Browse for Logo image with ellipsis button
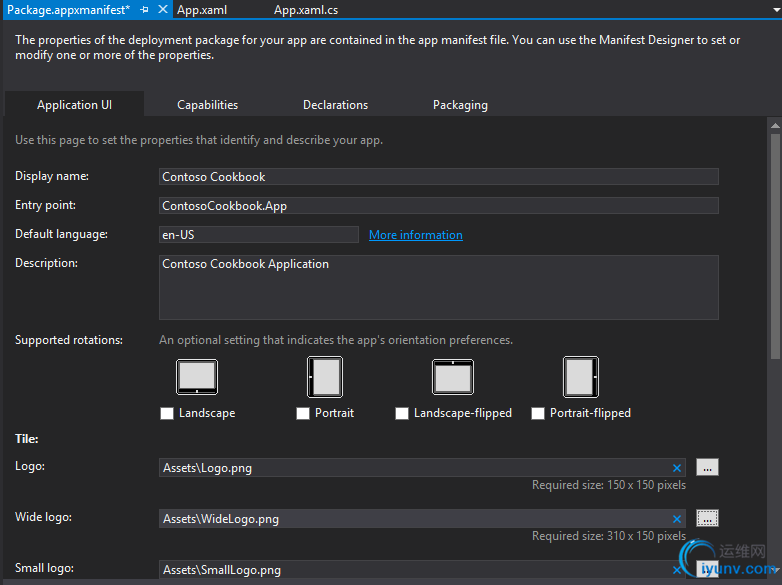 (707, 467)
